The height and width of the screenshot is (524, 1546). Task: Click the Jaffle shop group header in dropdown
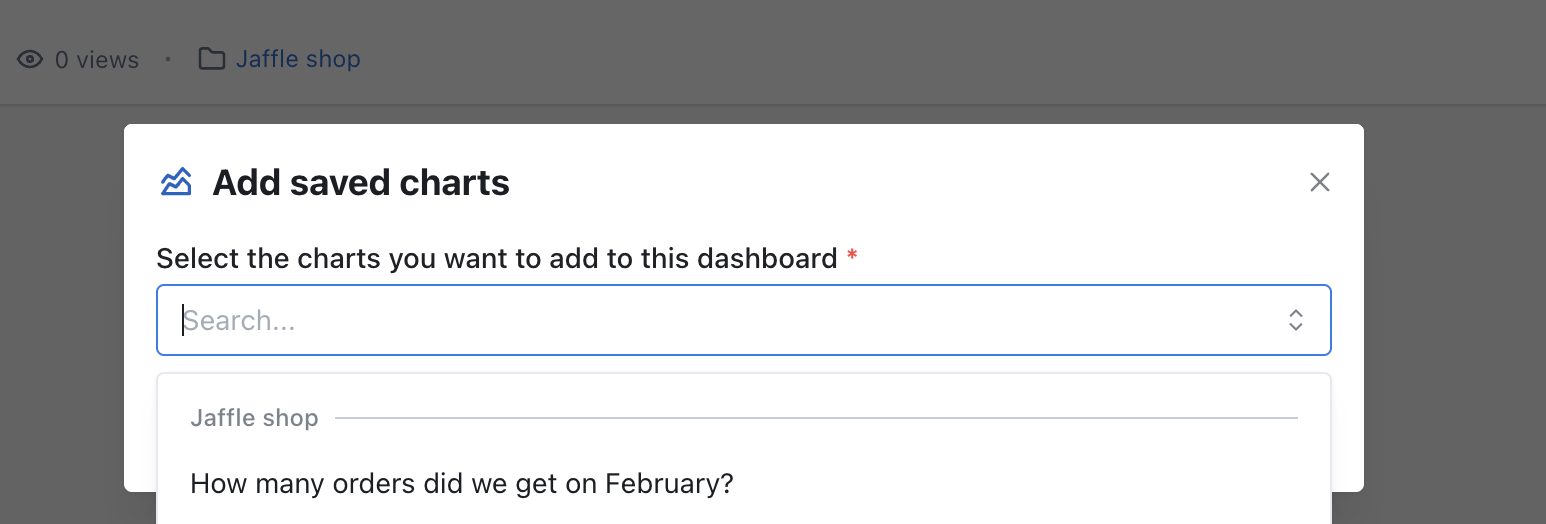pyautogui.click(x=255, y=418)
